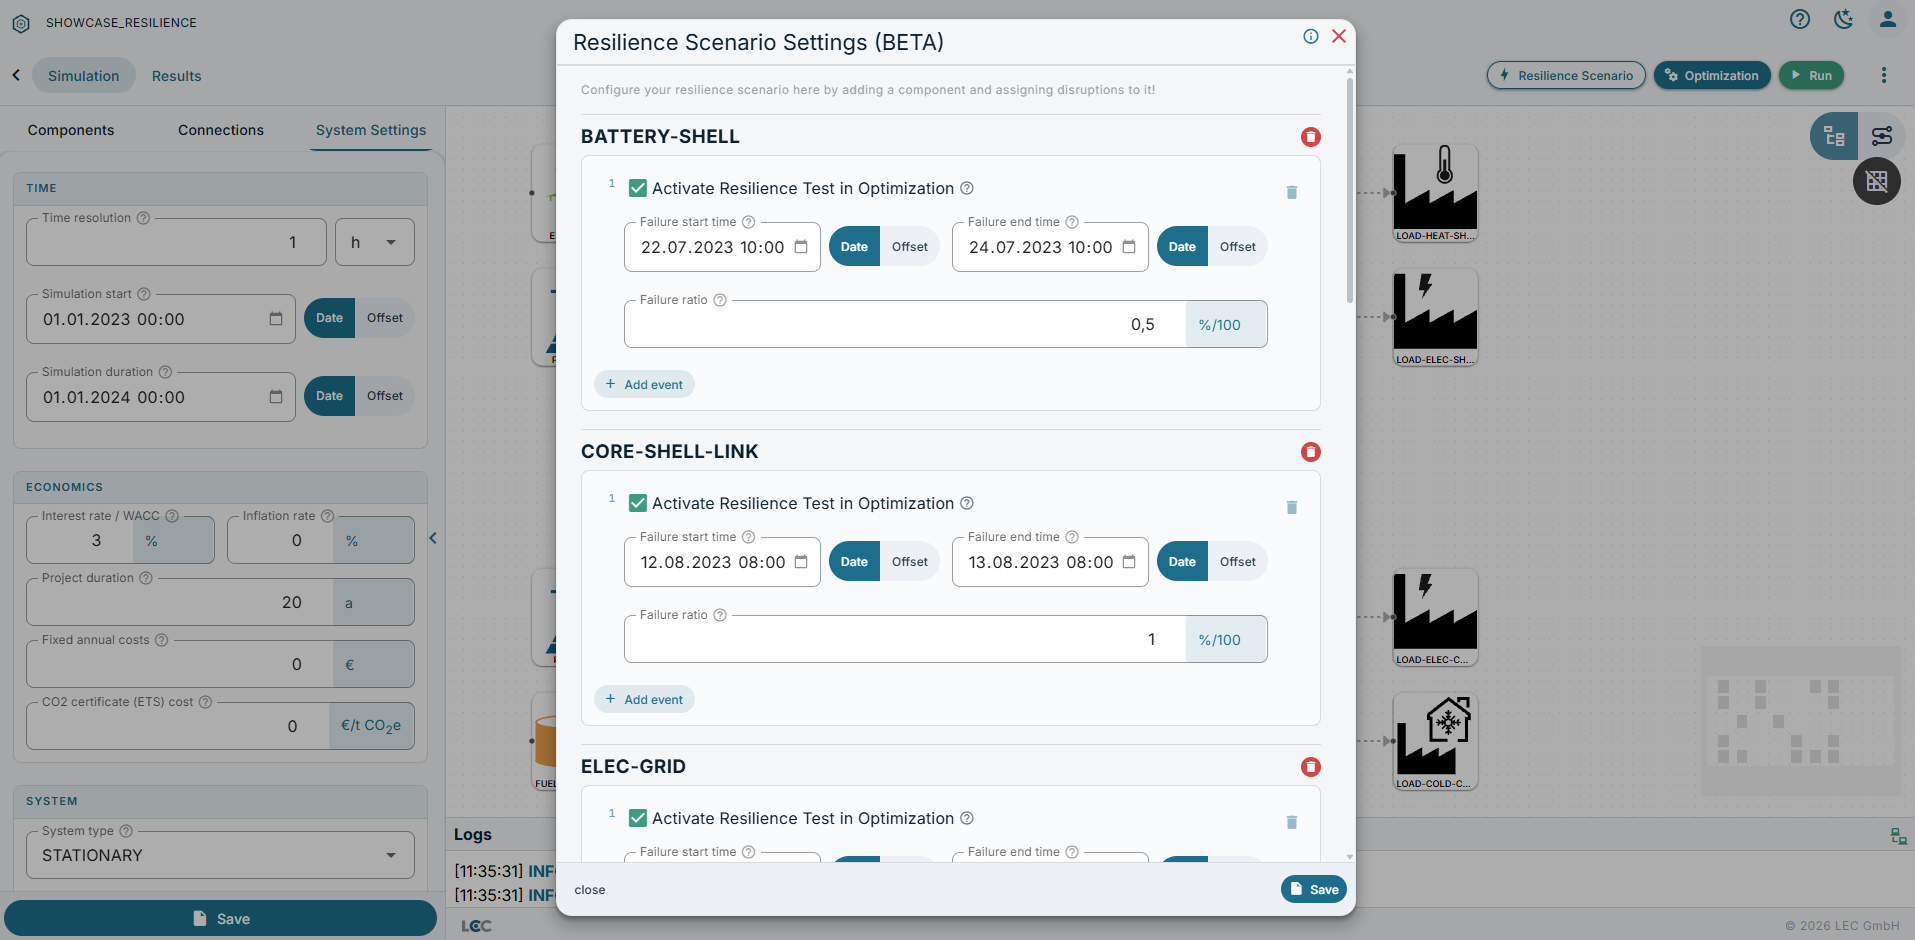The height and width of the screenshot is (940, 1915).
Task: Open calendar picker for BATTERY-SHELL failure start time
Action: point(801,247)
